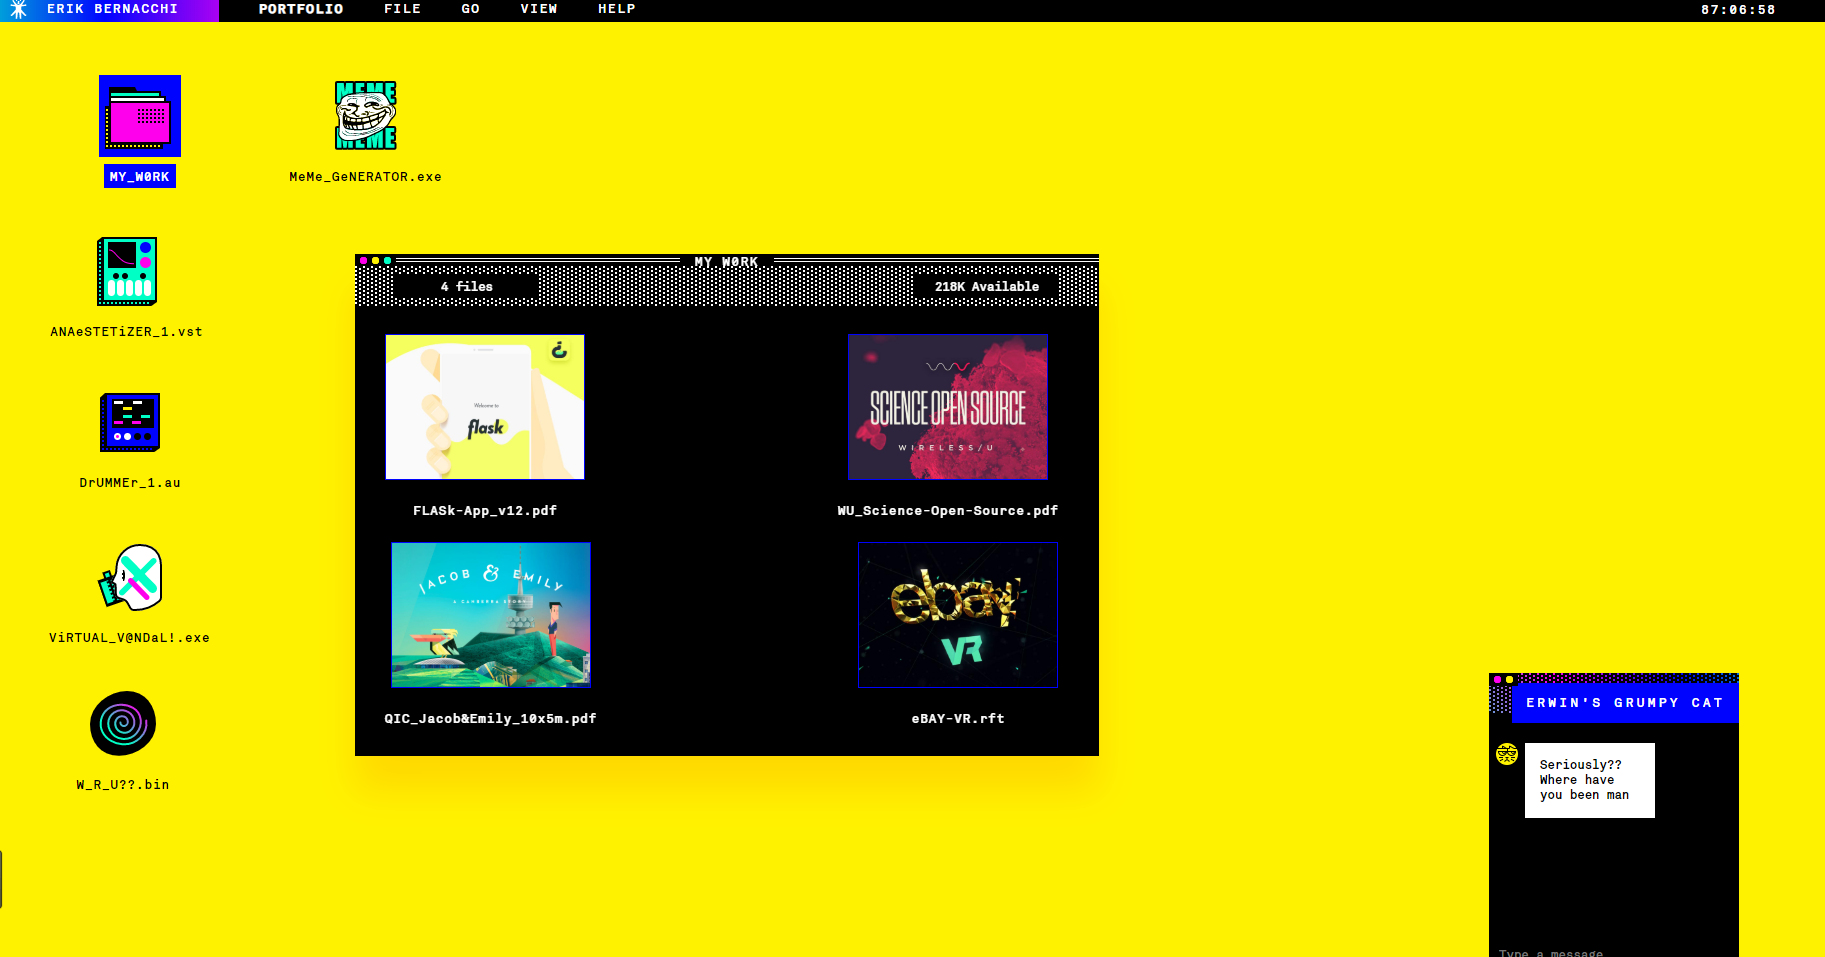1825x957 pixels.
Task: Open the VIEW menu
Action: click(x=539, y=9)
